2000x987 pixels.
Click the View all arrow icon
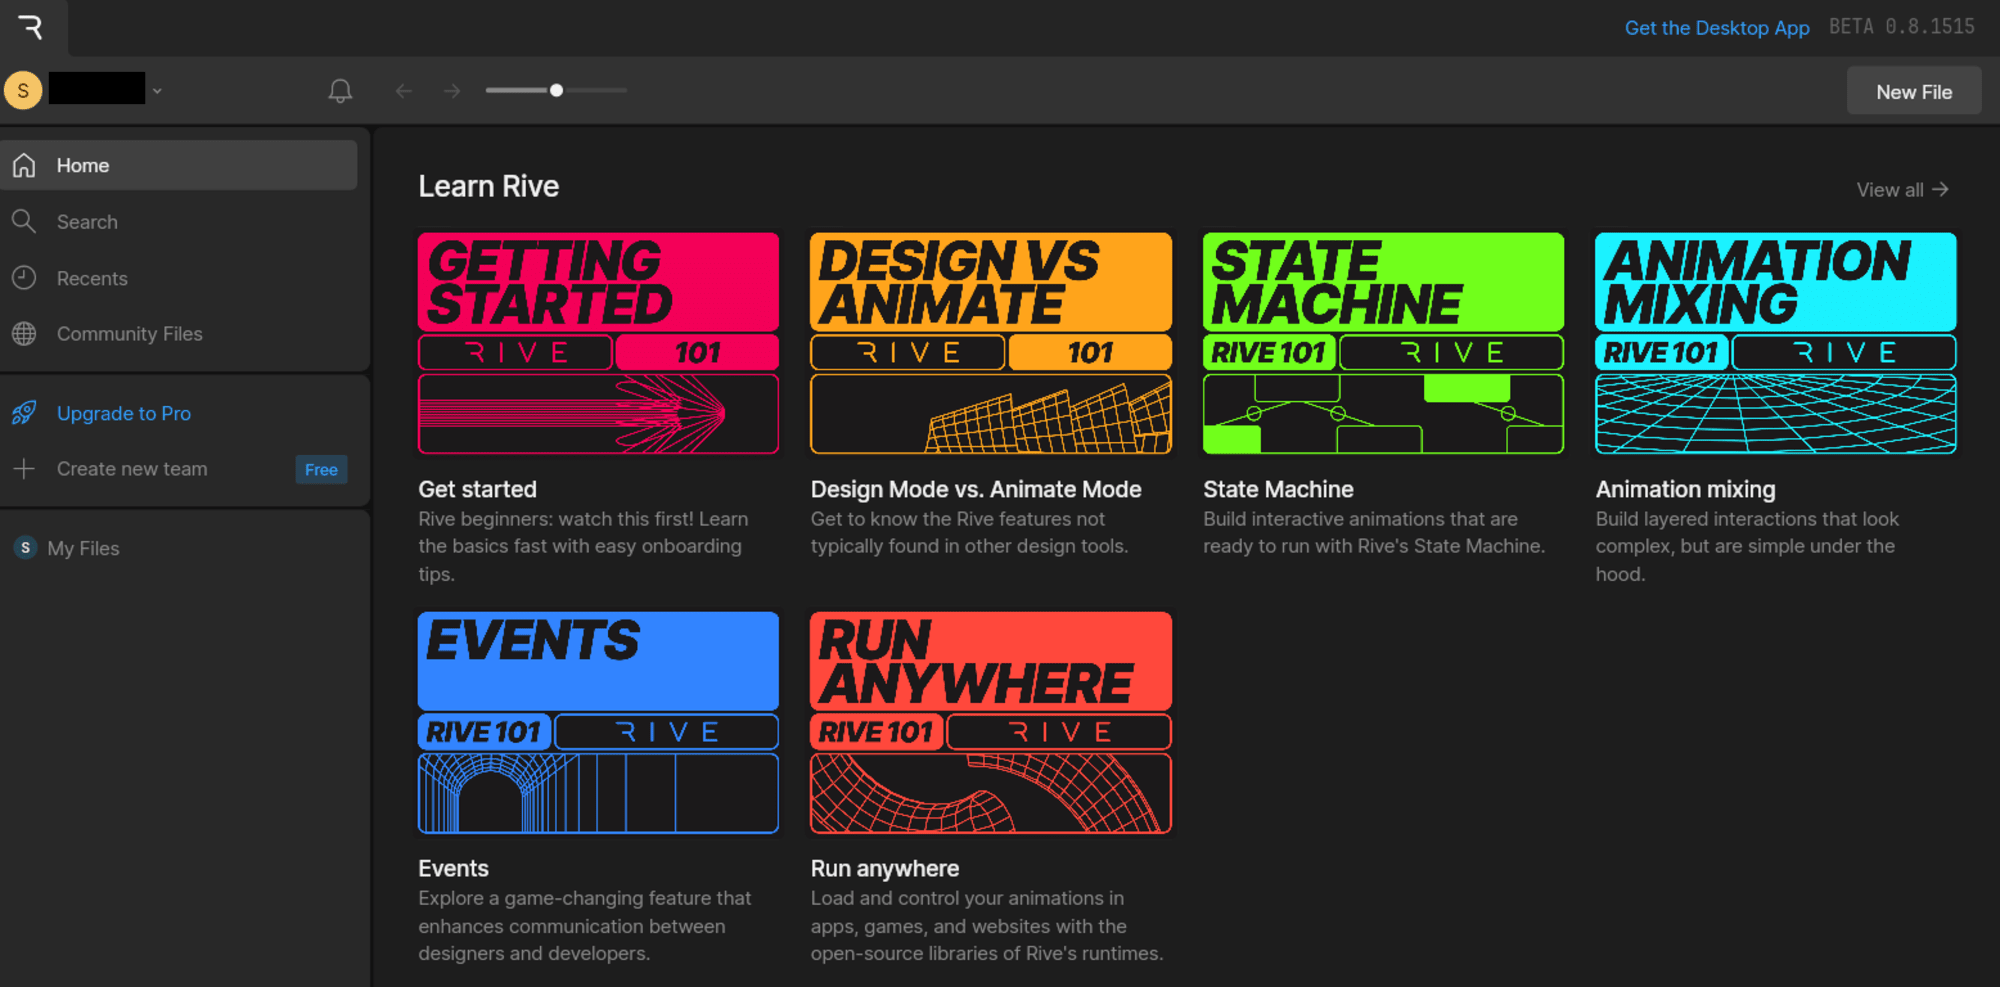click(x=1940, y=189)
